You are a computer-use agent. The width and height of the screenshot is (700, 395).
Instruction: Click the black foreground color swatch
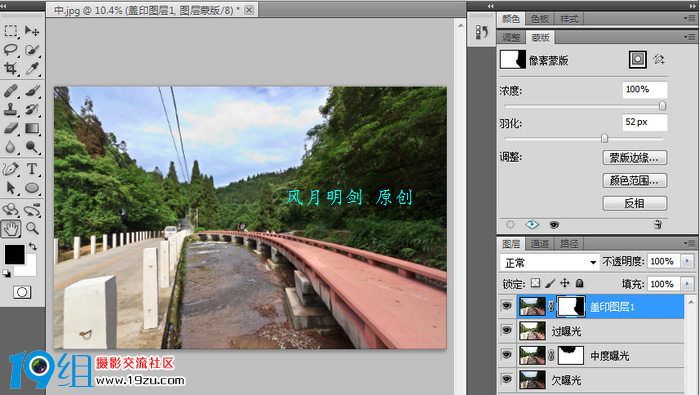pos(15,254)
